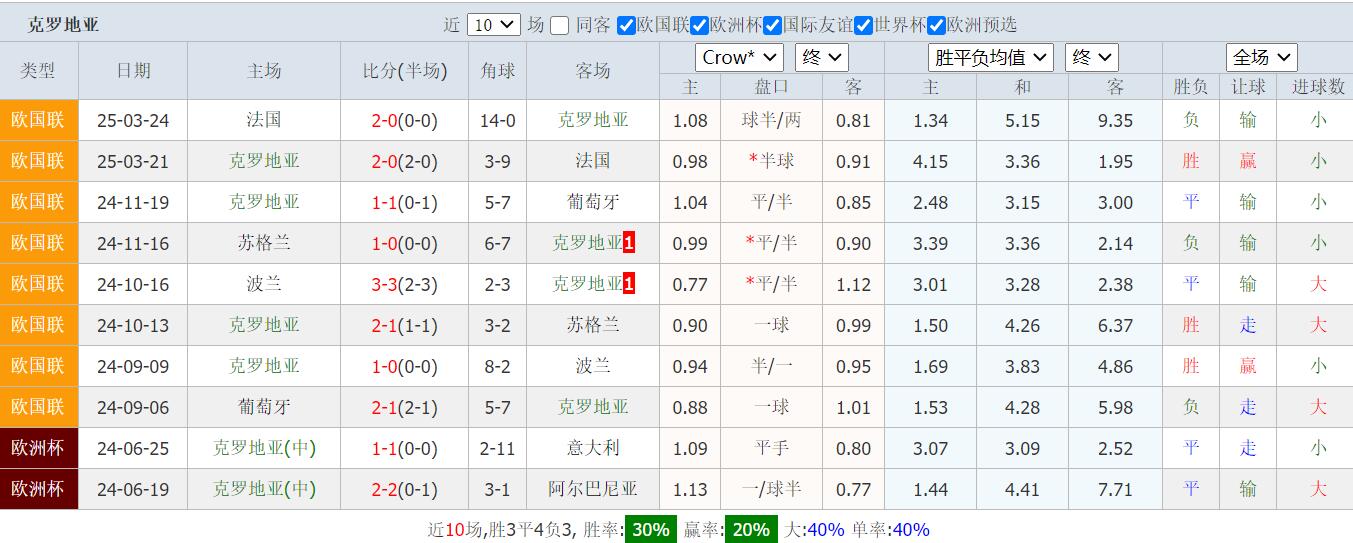Image resolution: width=1353 pixels, height=543 pixels.
Task: Expand the Crow* odds company dropdown
Action: [x=739, y=58]
